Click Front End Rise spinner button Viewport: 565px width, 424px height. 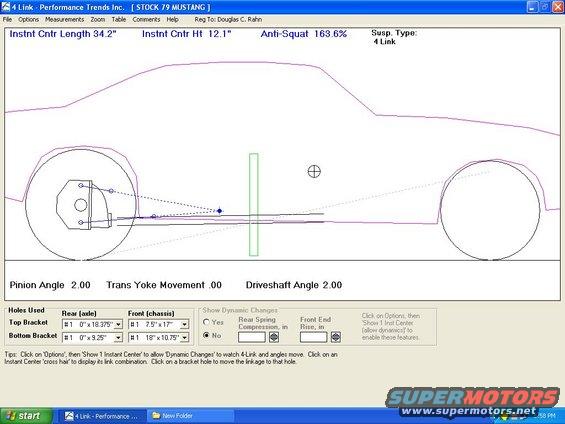[335, 337]
